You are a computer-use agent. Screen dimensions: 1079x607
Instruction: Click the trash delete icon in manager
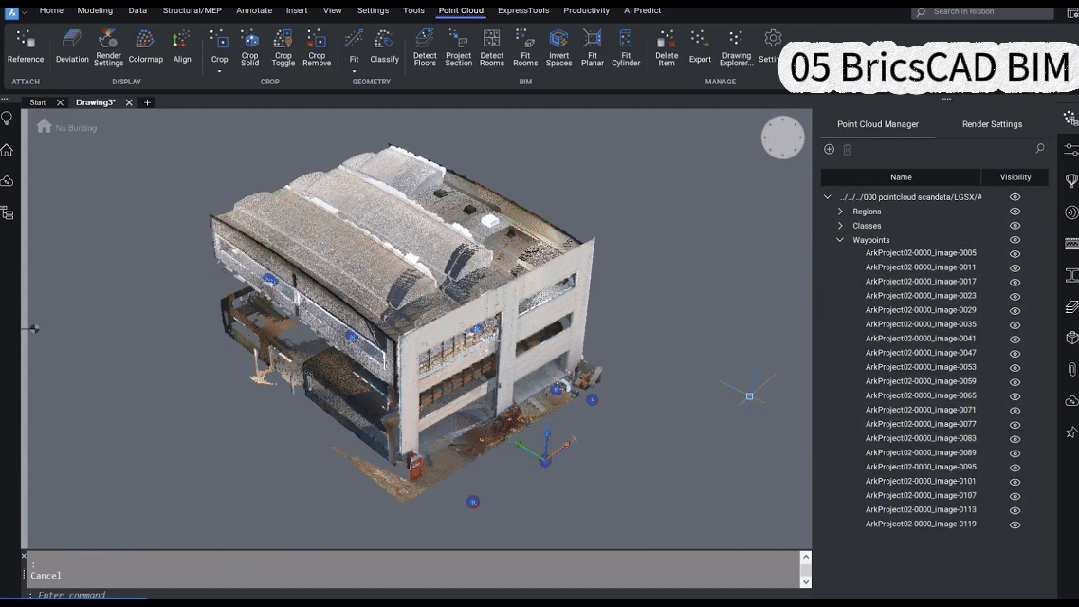[x=848, y=149]
